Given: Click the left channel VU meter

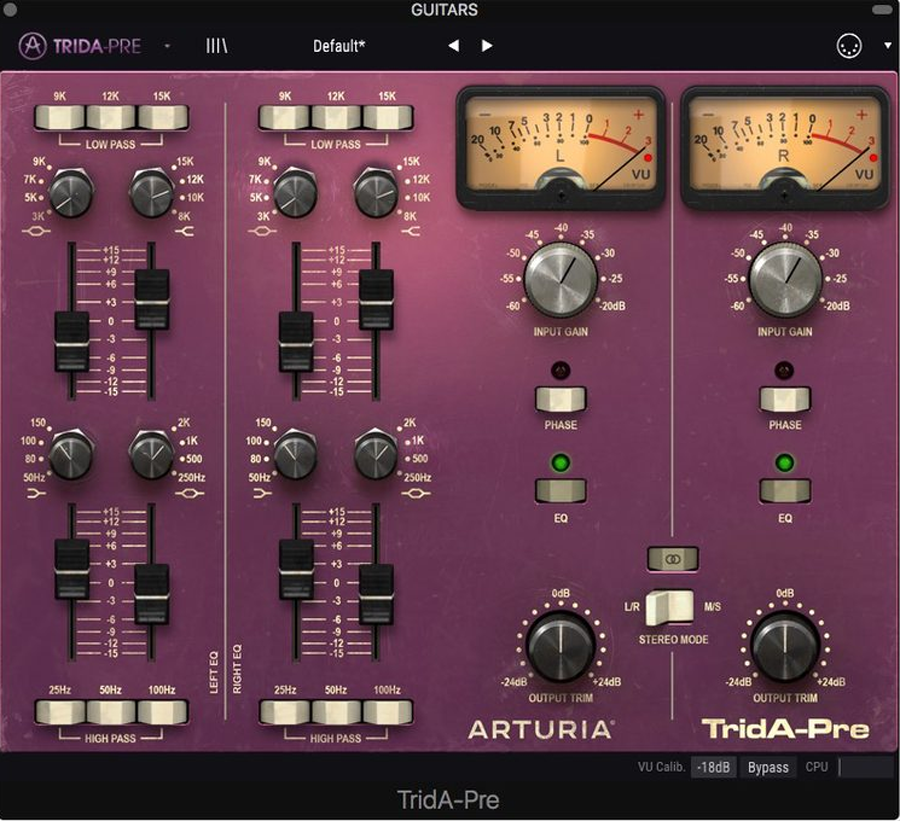Looking at the screenshot, I should tap(561, 147).
